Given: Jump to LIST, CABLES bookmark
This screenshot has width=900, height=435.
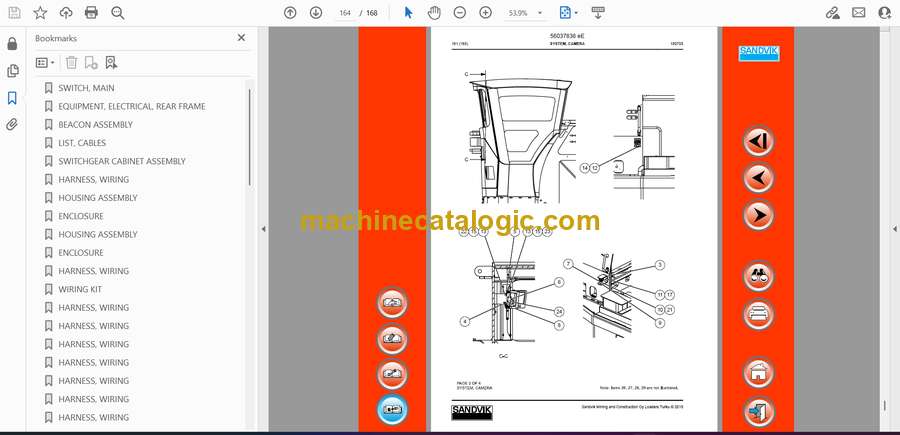Looking at the screenshot, I should coord(82,143).
